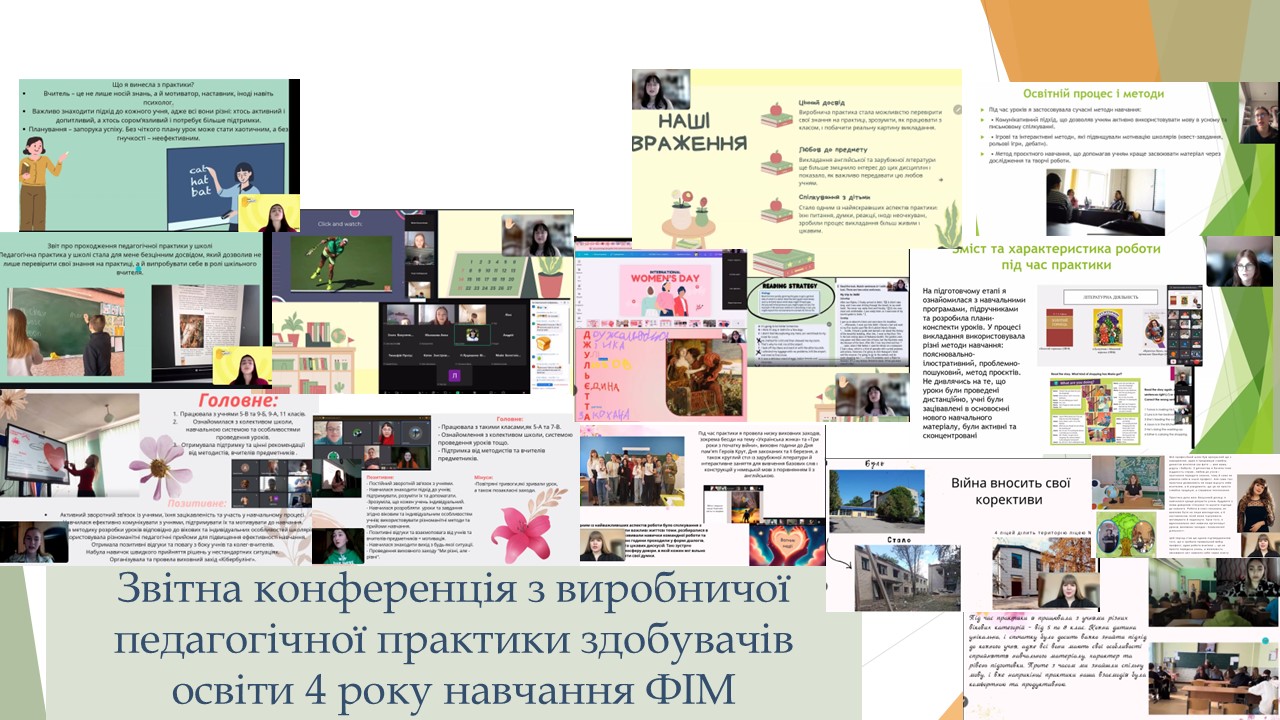Click the 'Освітній процес і методи' heading
1280x720 pixels.
[1096, 93]
